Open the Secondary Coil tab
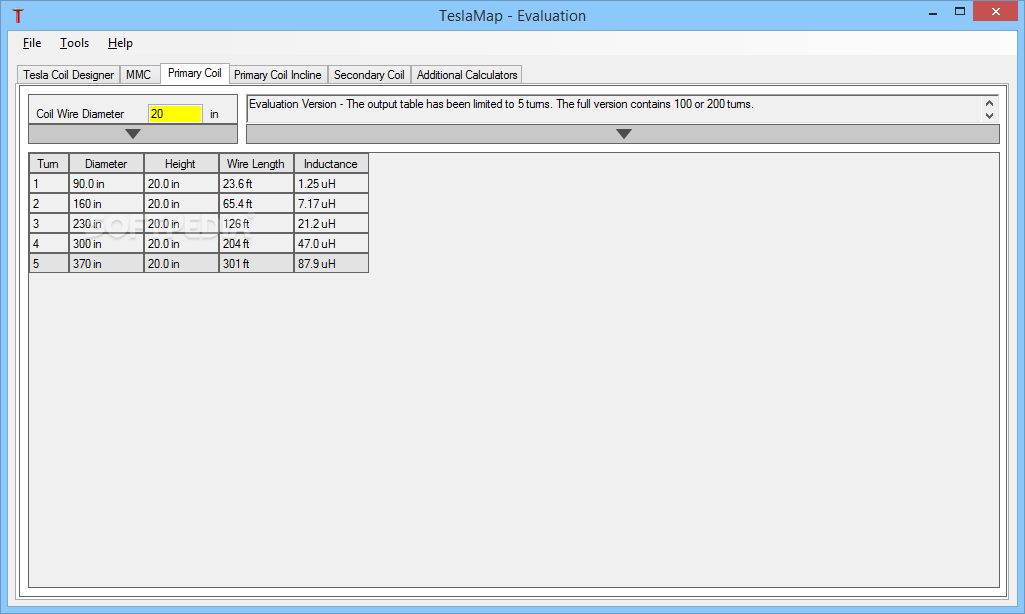This screenshot has width=1025, height=614. 369,75
